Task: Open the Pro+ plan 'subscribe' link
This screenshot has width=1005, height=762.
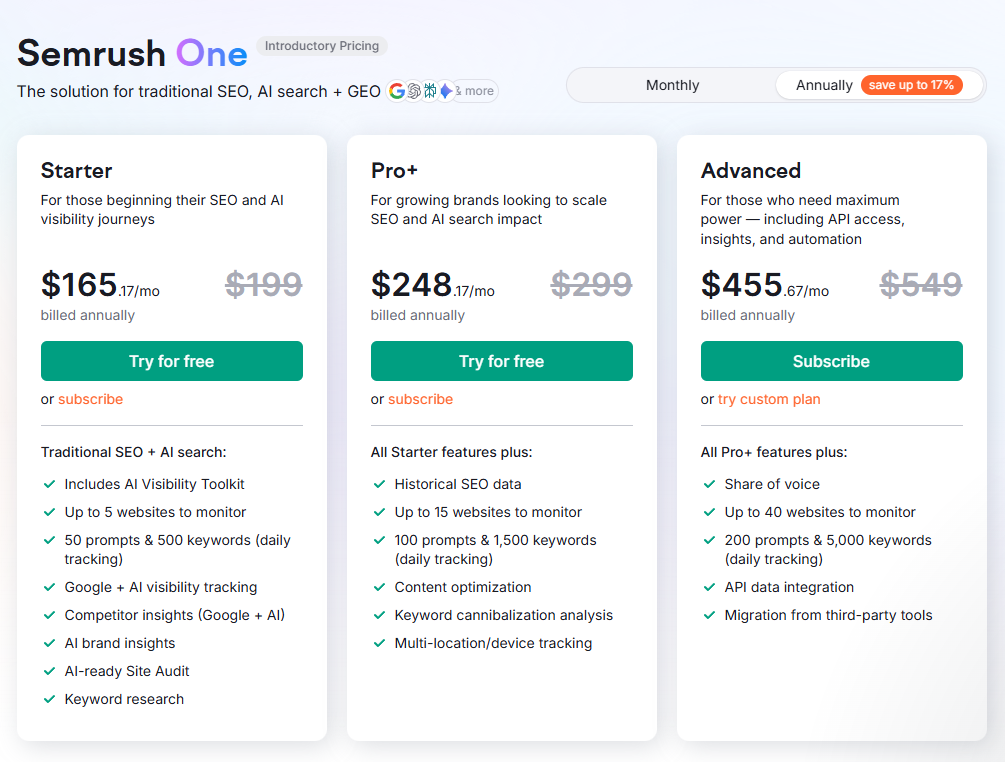Action: point(420,399)
